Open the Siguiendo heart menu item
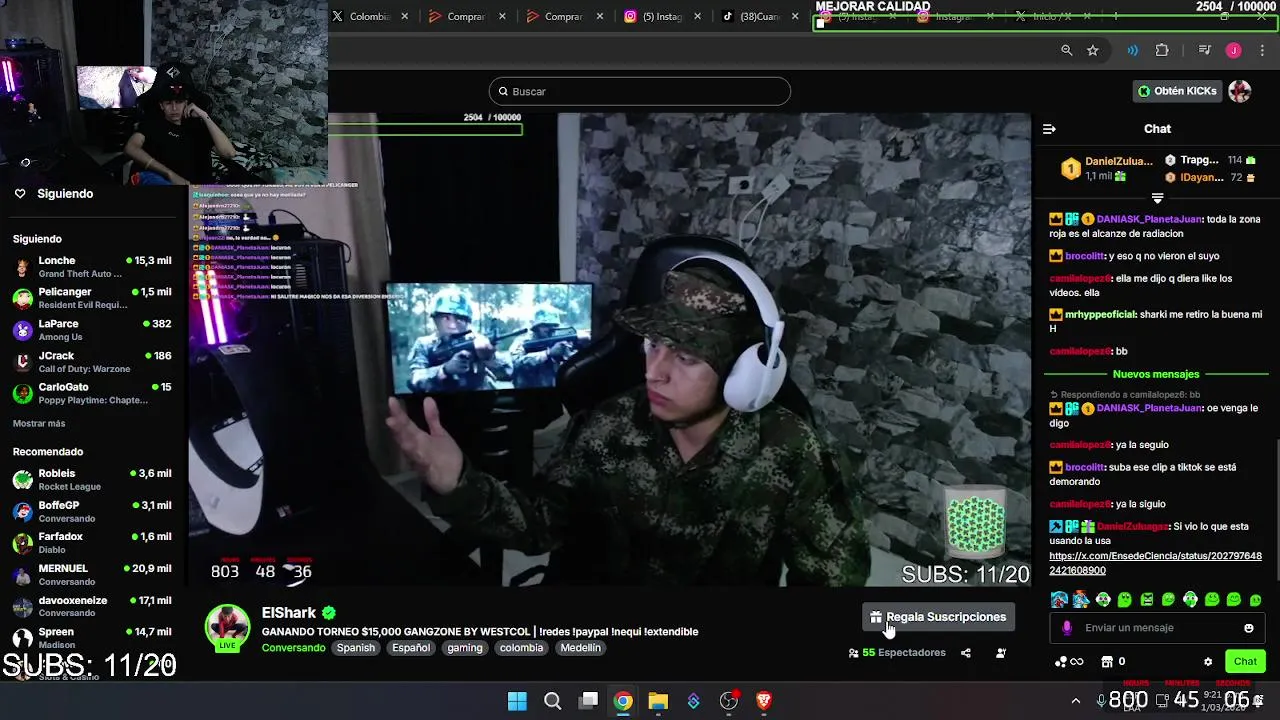The image size is (1280, 720). (x=53, y=194)
